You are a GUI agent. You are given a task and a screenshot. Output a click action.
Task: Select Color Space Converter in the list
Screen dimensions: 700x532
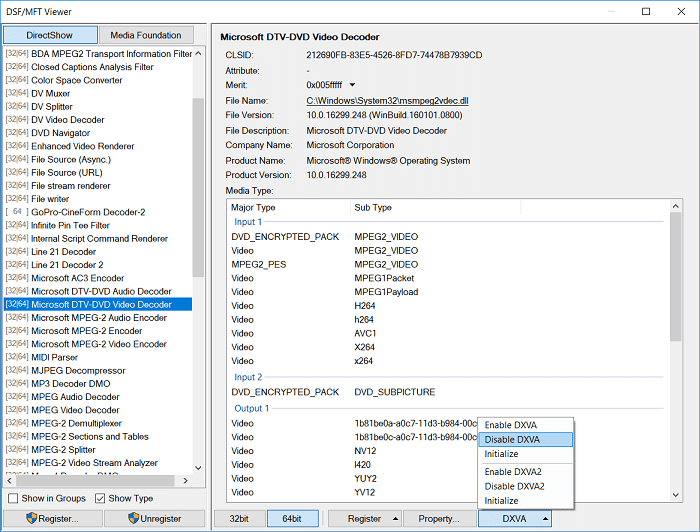[98, 80]
